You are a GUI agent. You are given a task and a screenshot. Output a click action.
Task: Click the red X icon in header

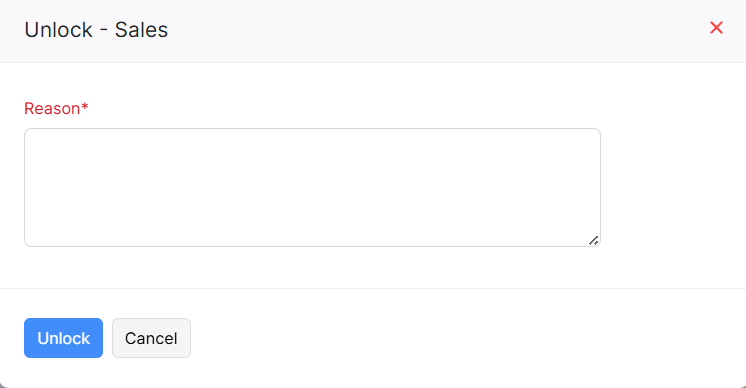(716, 28)
